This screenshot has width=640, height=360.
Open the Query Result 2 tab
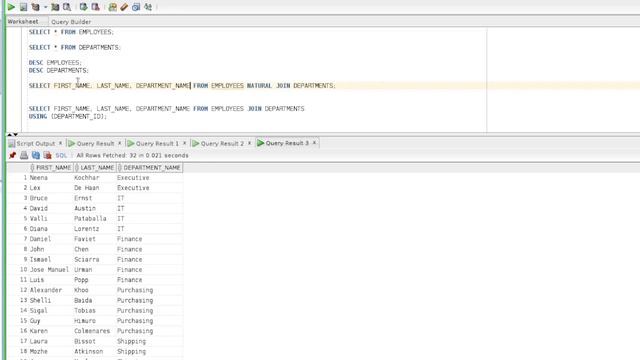[x=222, y=143]
